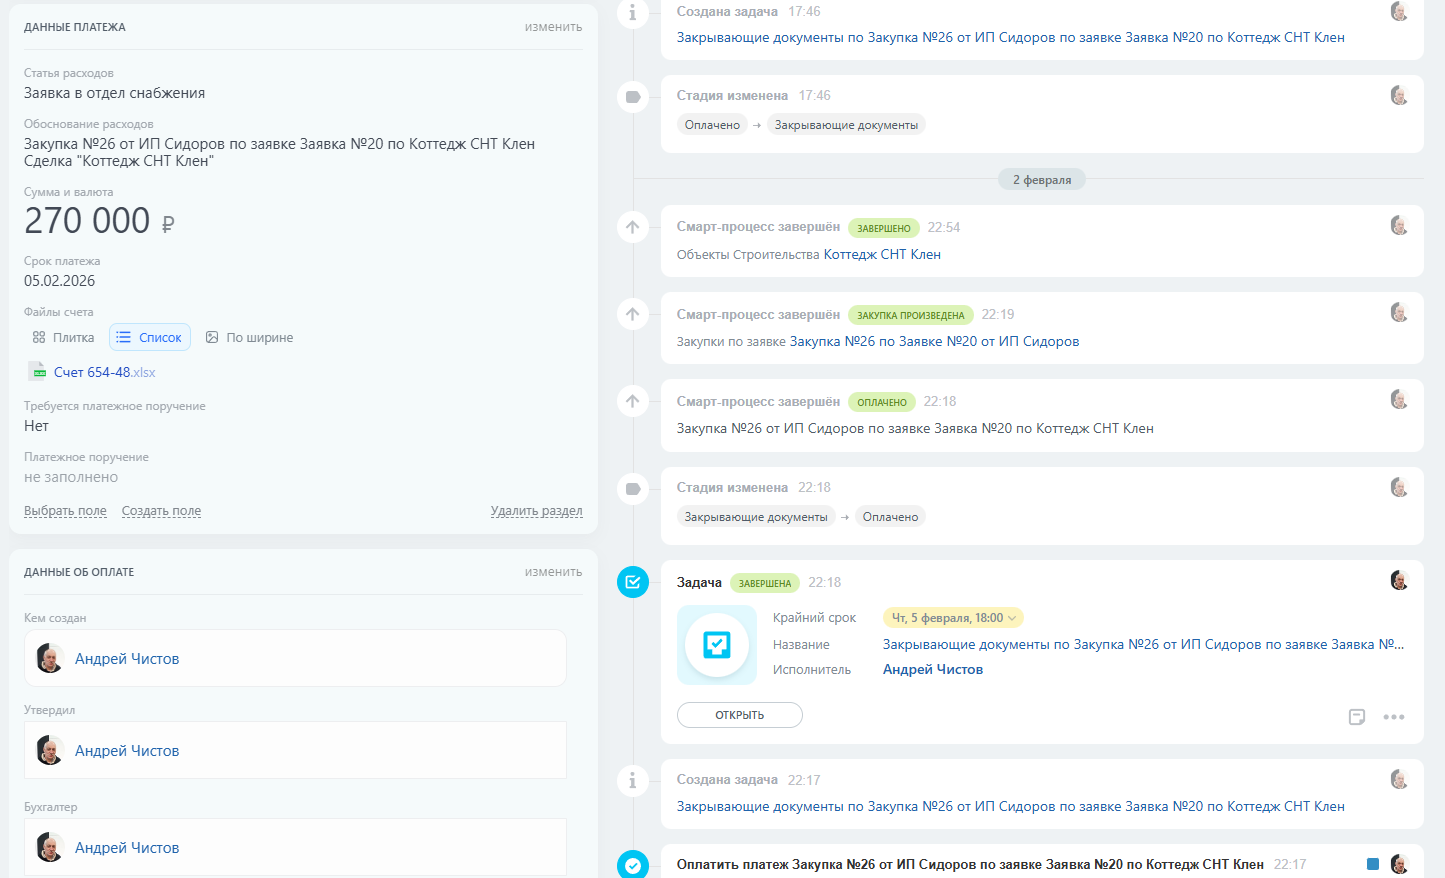The width and height of the screenshot is (1445, 878).
Task: Click the large task thumbnail icon
Action: (x=717, y=645)
